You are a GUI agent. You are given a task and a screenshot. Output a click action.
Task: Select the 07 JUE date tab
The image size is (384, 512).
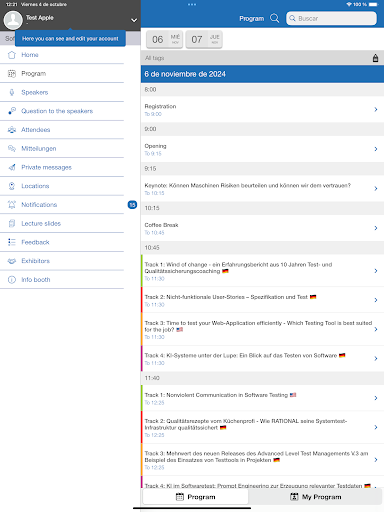pos(204,39)
